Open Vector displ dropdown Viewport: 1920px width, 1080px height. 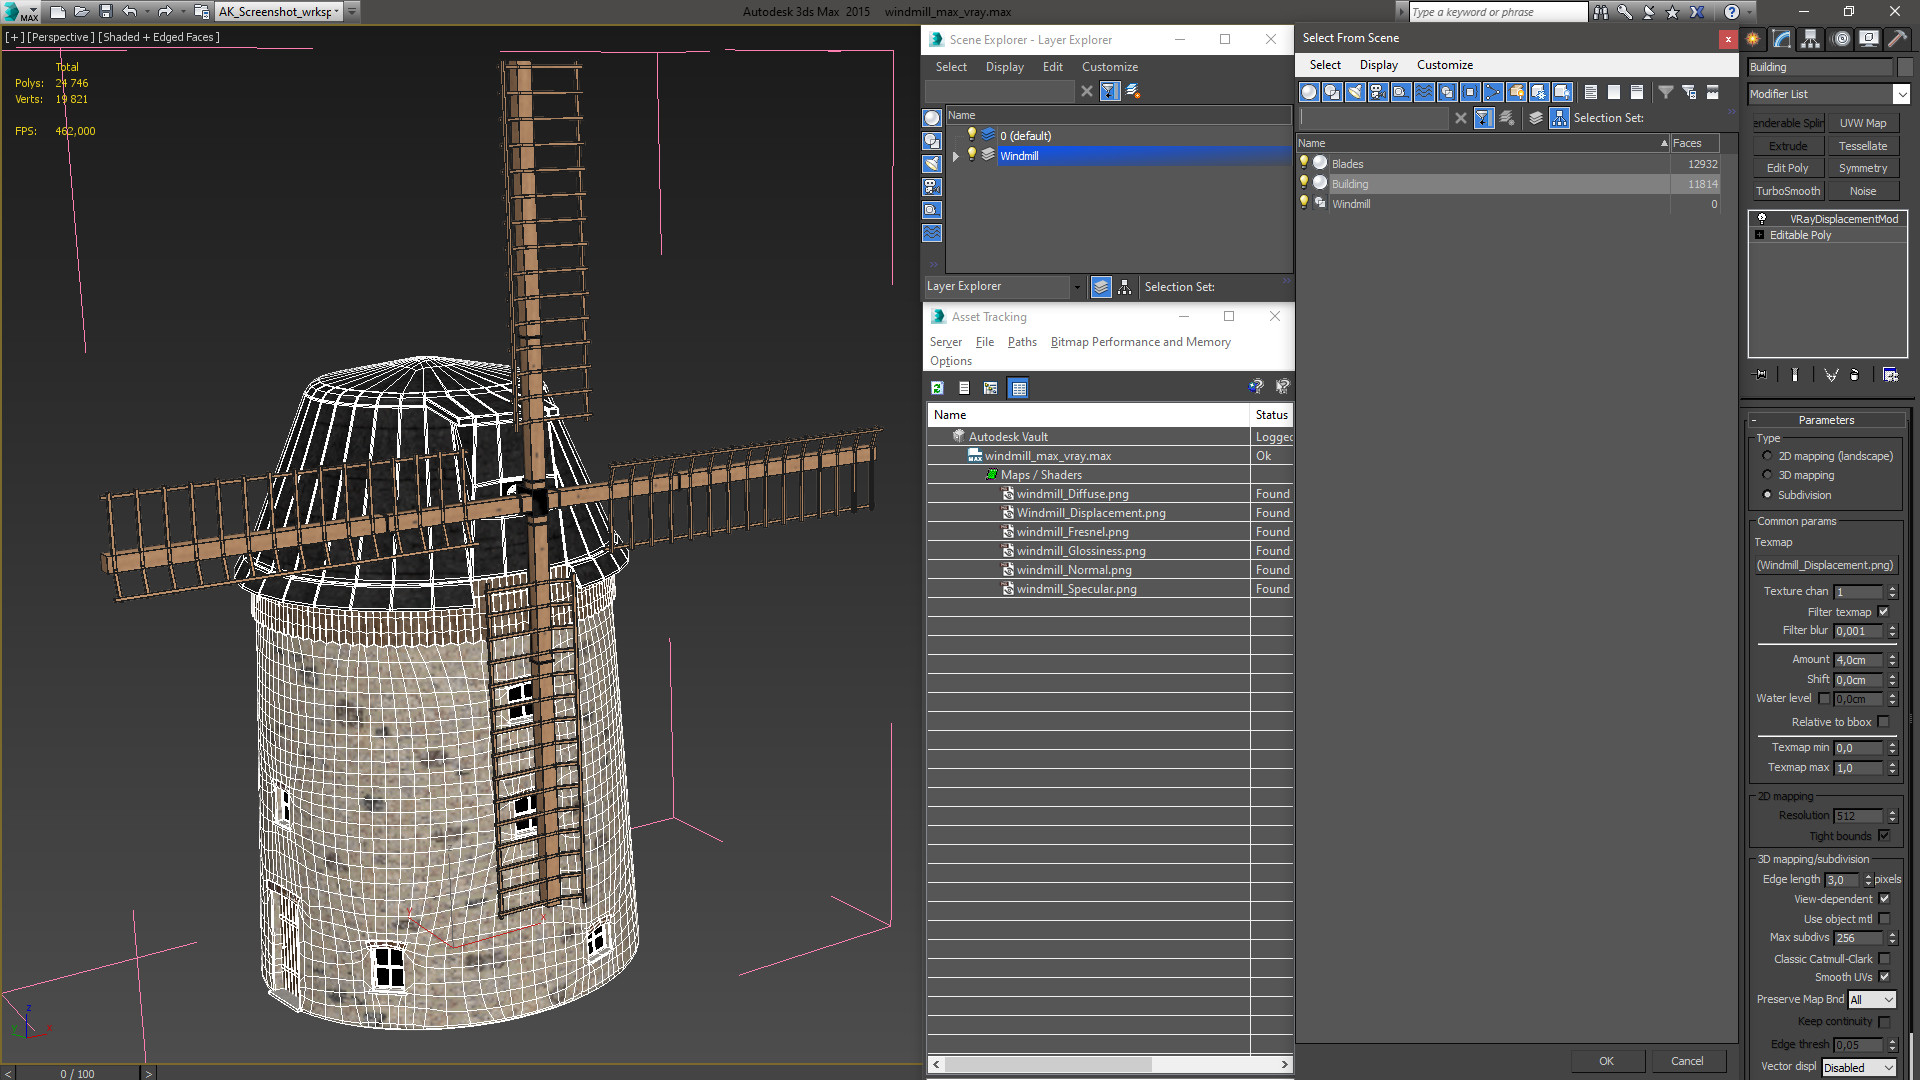point(1859,1068)
